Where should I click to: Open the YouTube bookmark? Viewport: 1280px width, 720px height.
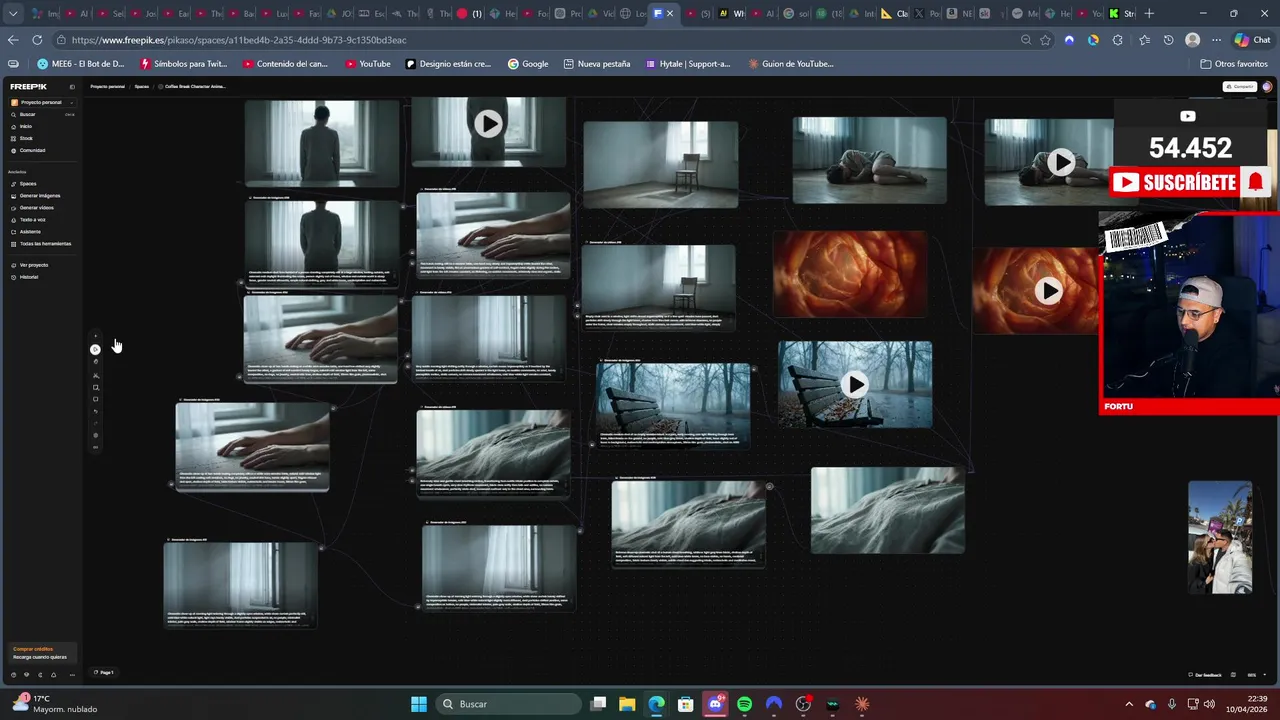pyautogui.click(x=368, y=64)
